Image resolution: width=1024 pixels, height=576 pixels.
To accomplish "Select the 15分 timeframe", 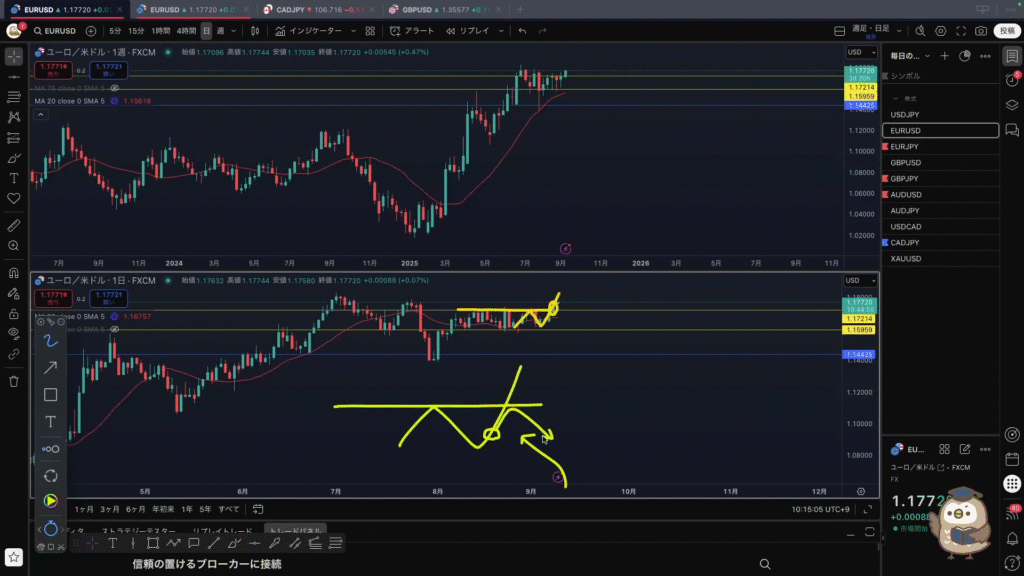I will click(136, 31).
